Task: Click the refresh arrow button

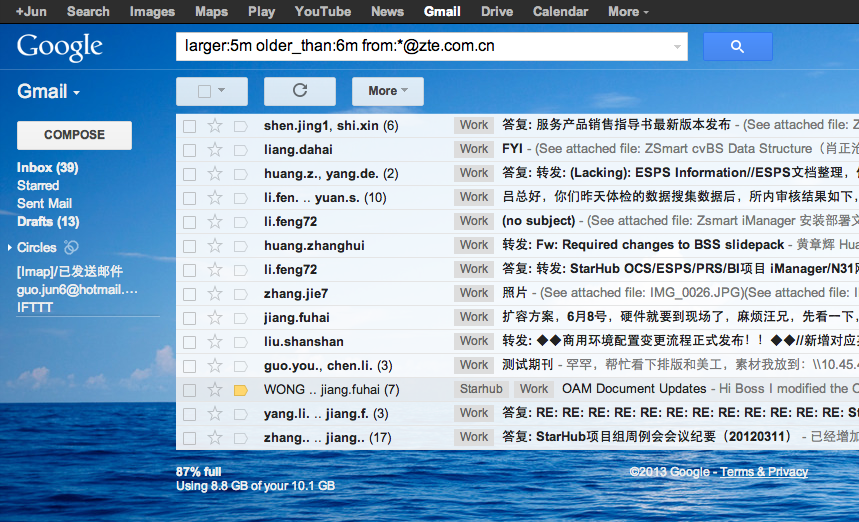Action: tap(299, 91)
